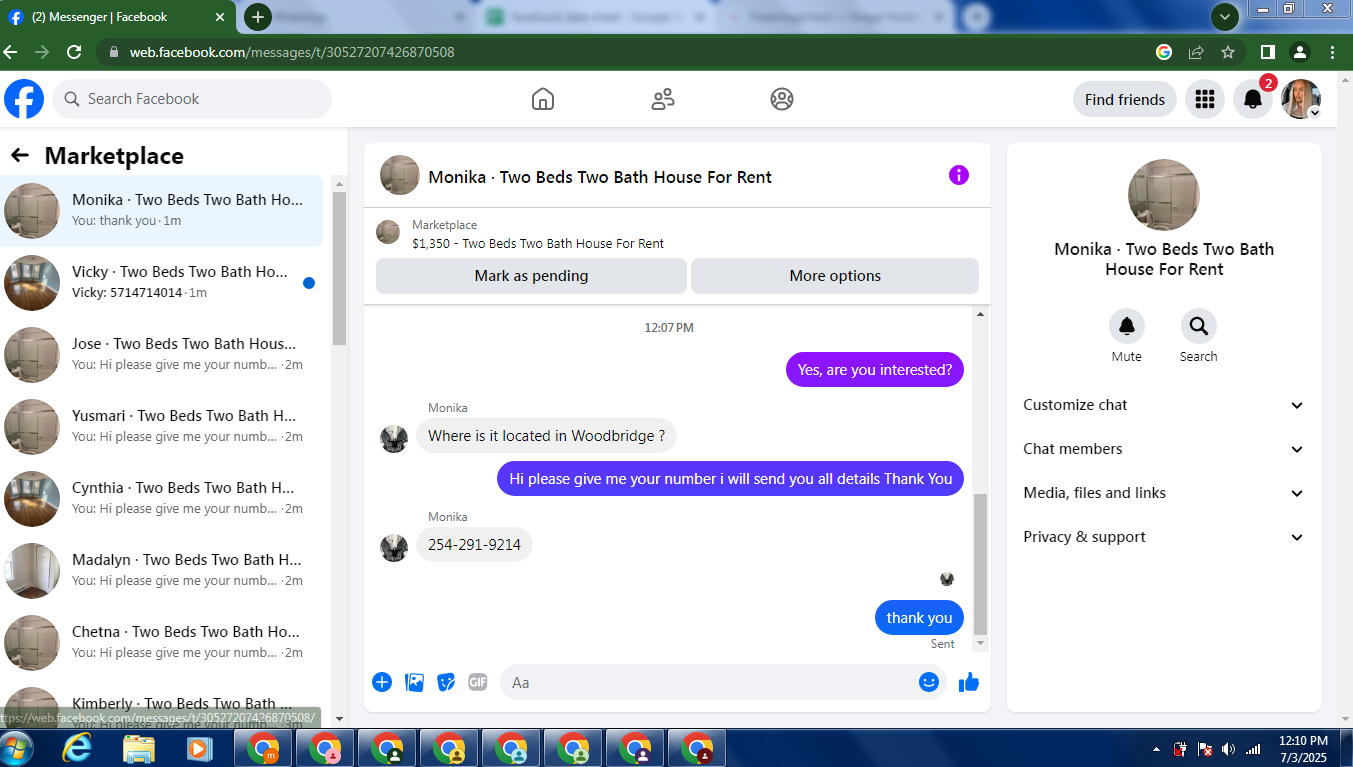Open Monika's conversation in the list
Screen dimensions: 1353x767
(x=162, y=210)
